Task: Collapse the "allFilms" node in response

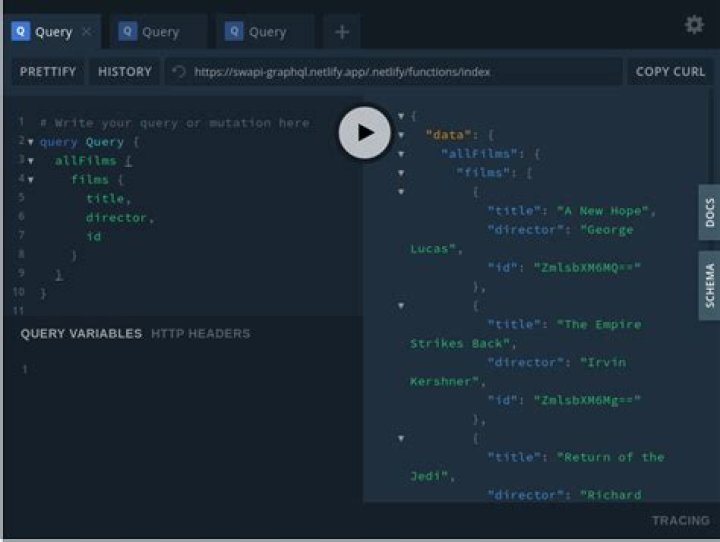Action: (x=401, y=154)
